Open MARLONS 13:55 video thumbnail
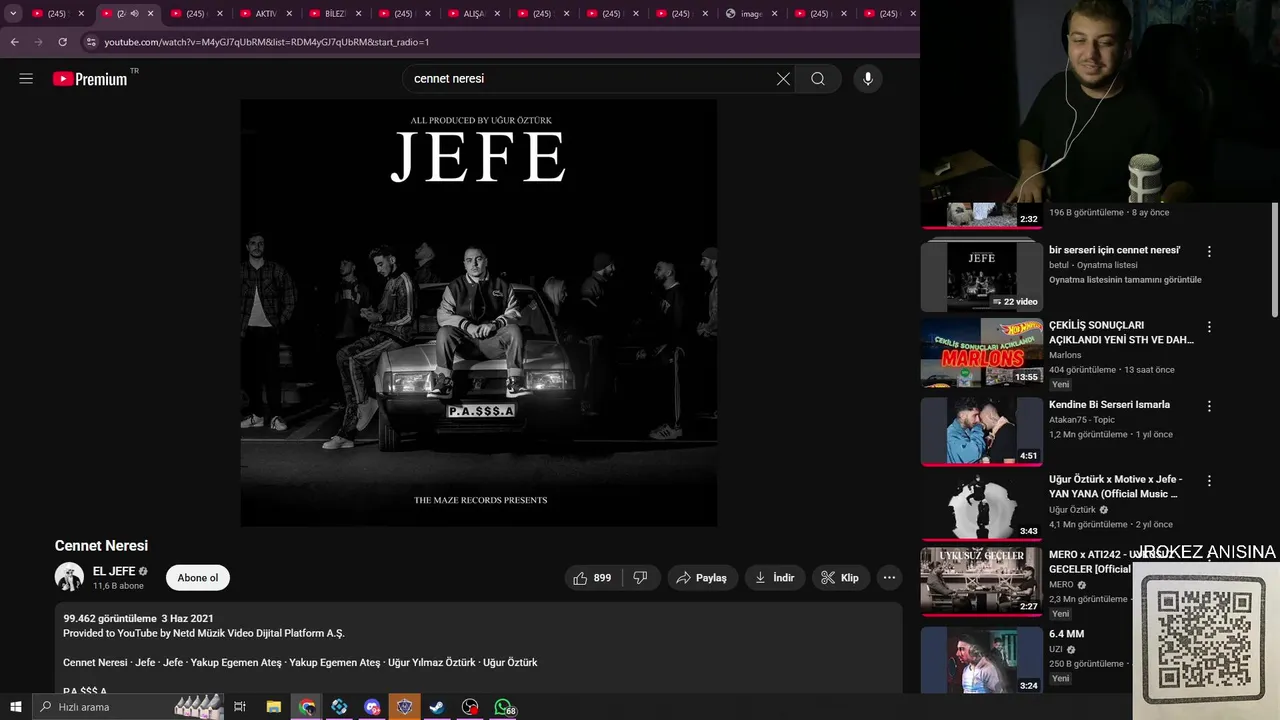This screenshot has height=720, width=1280. [x=981, y=352]
